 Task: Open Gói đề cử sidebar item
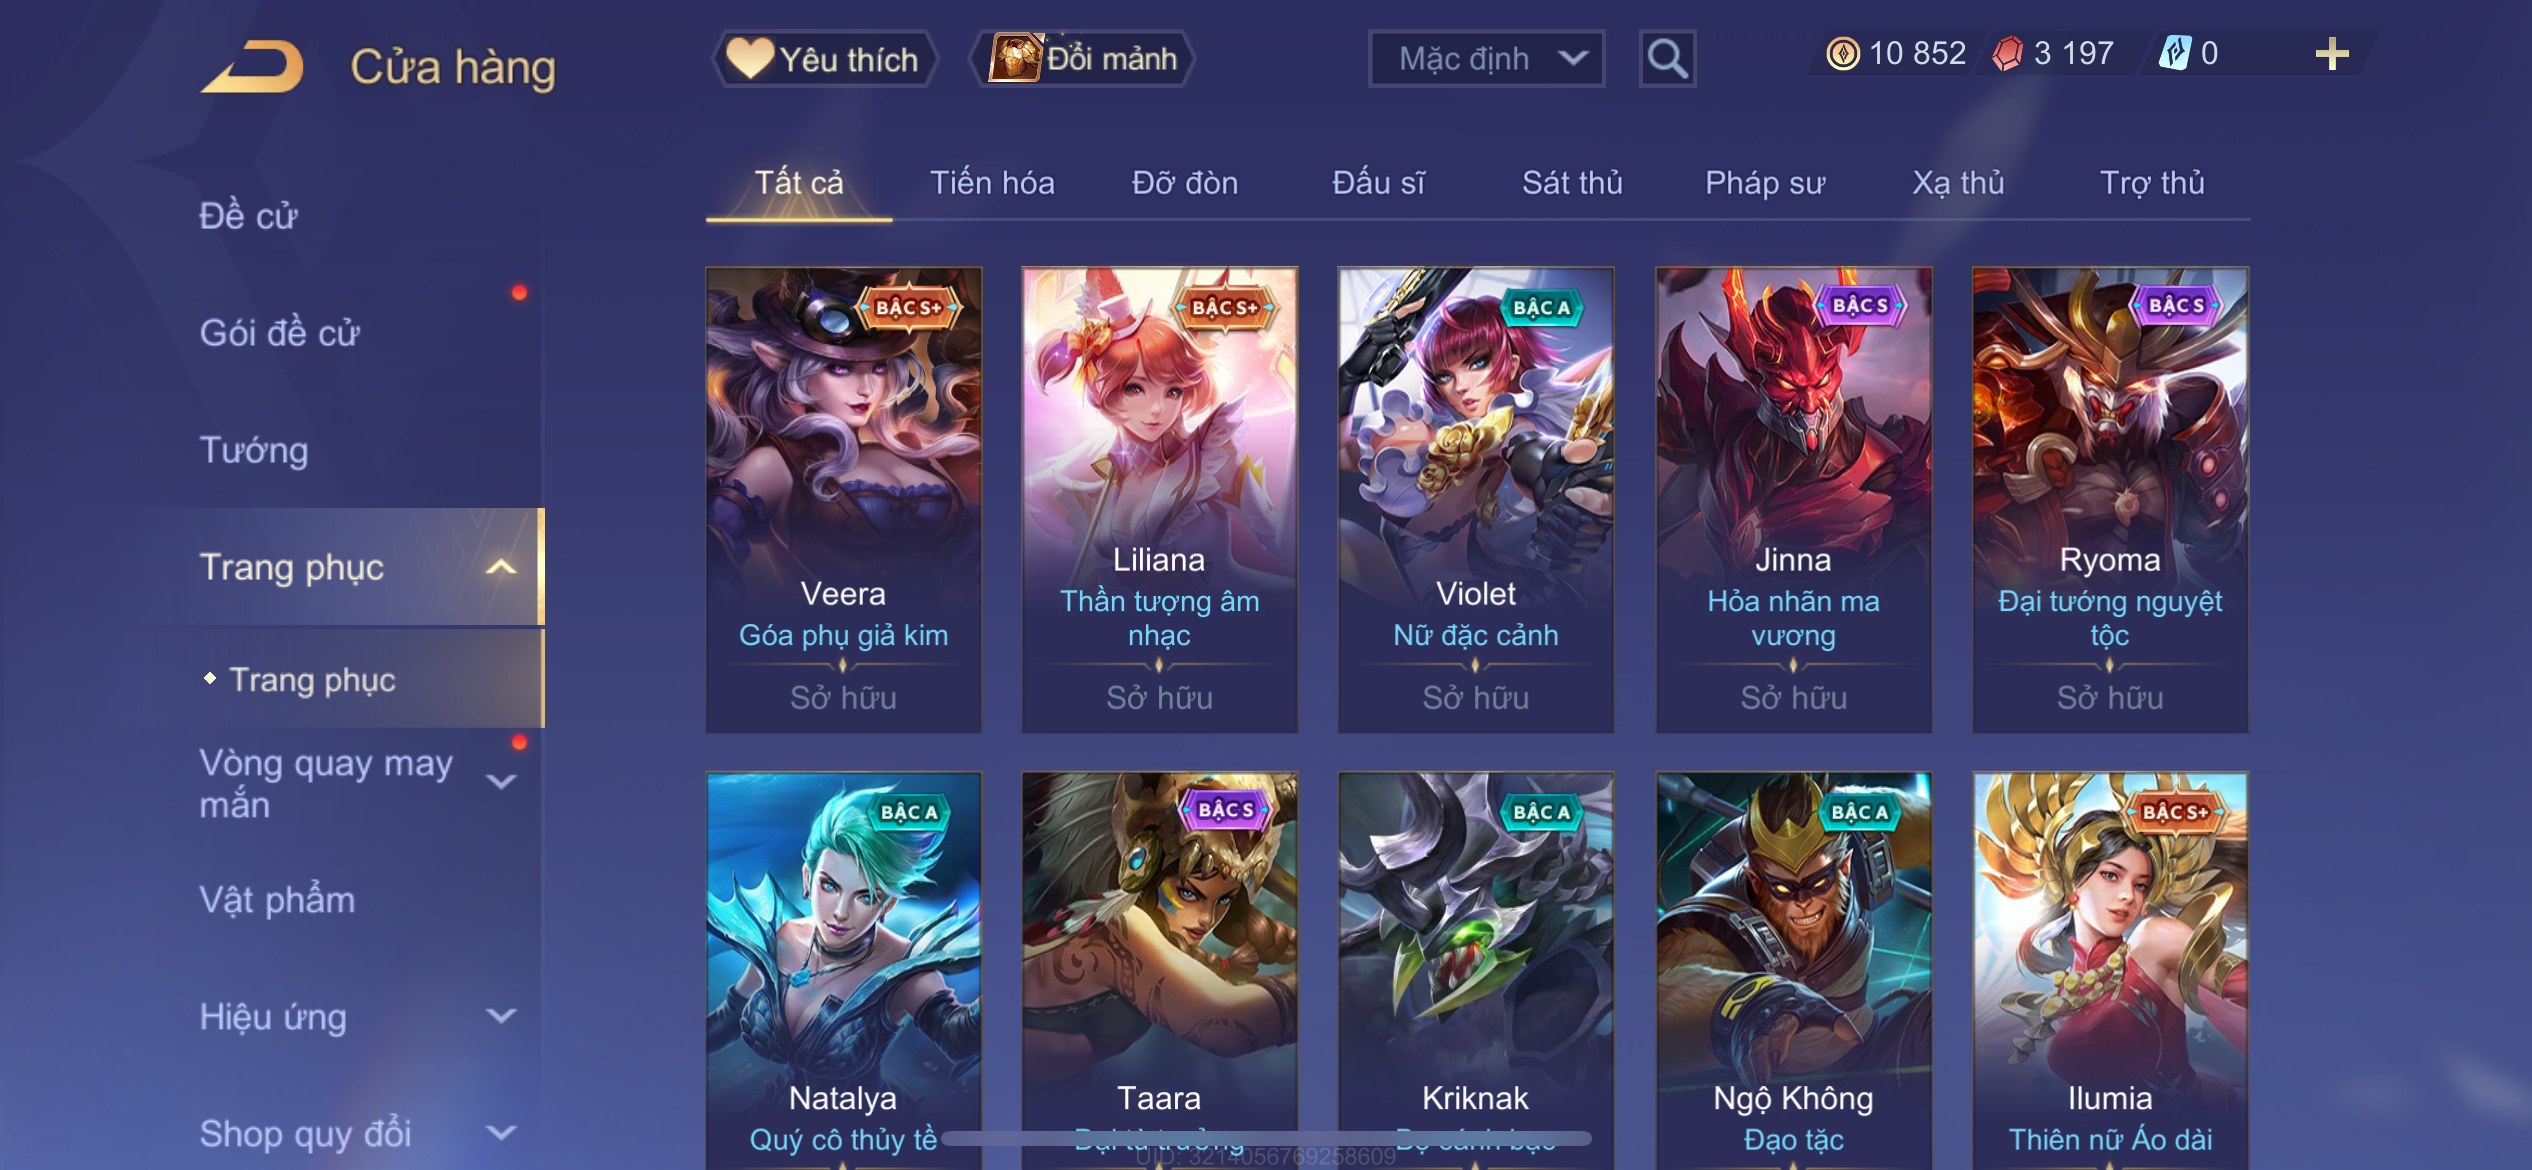point(279,333)
